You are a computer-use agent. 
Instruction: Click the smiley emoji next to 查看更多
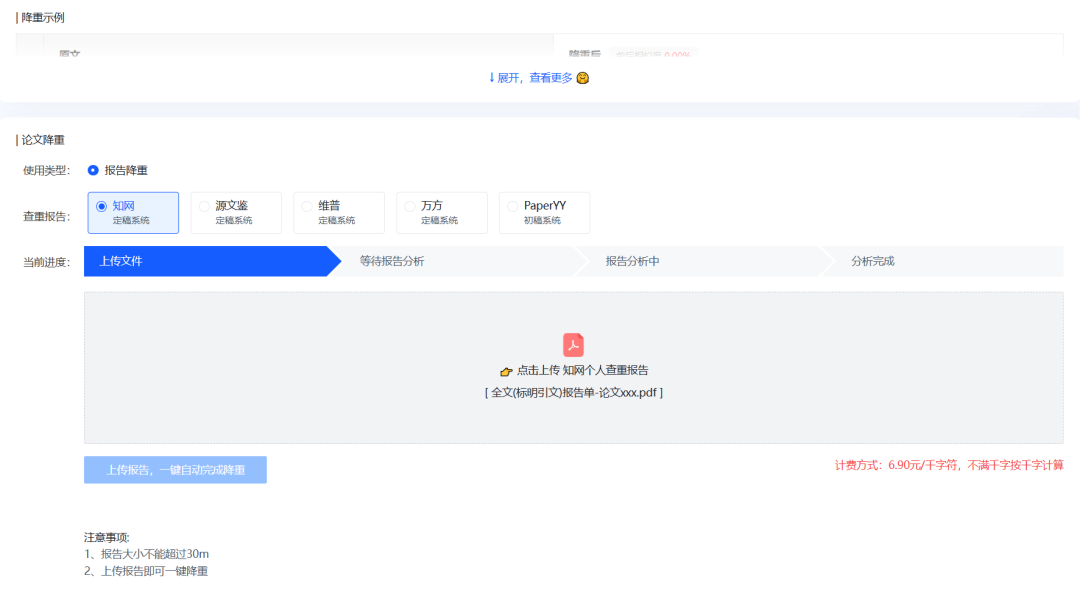[x=583, y=78]
